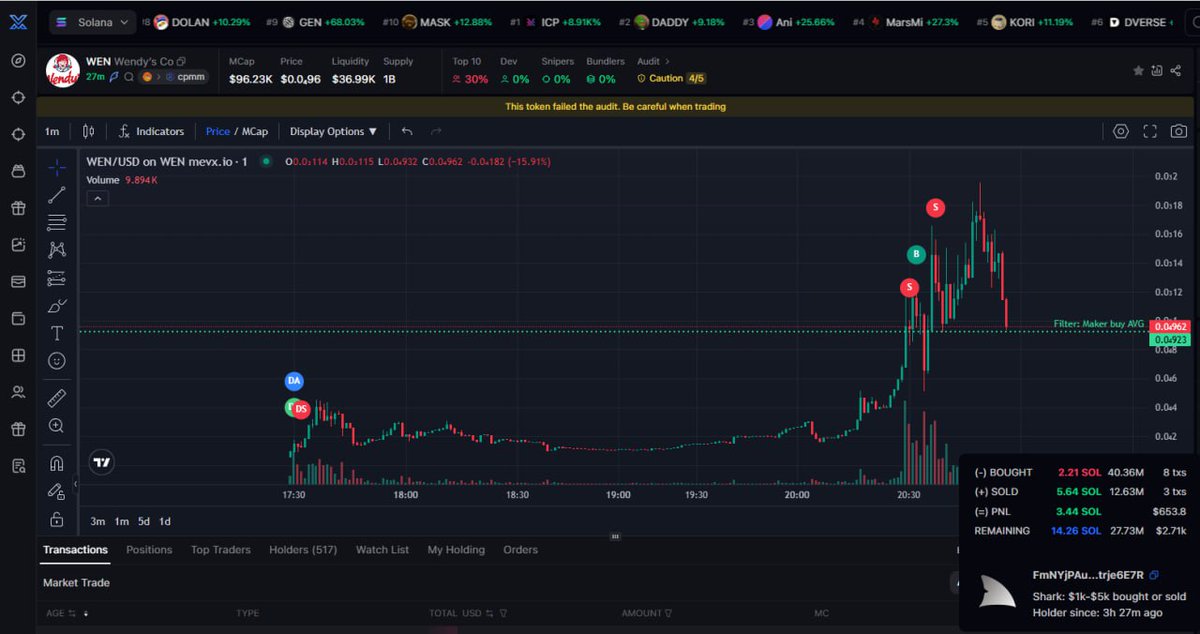Select the 5d date range button
Image resolution: width=1200 pixels, height=634 pixels.
143,521
